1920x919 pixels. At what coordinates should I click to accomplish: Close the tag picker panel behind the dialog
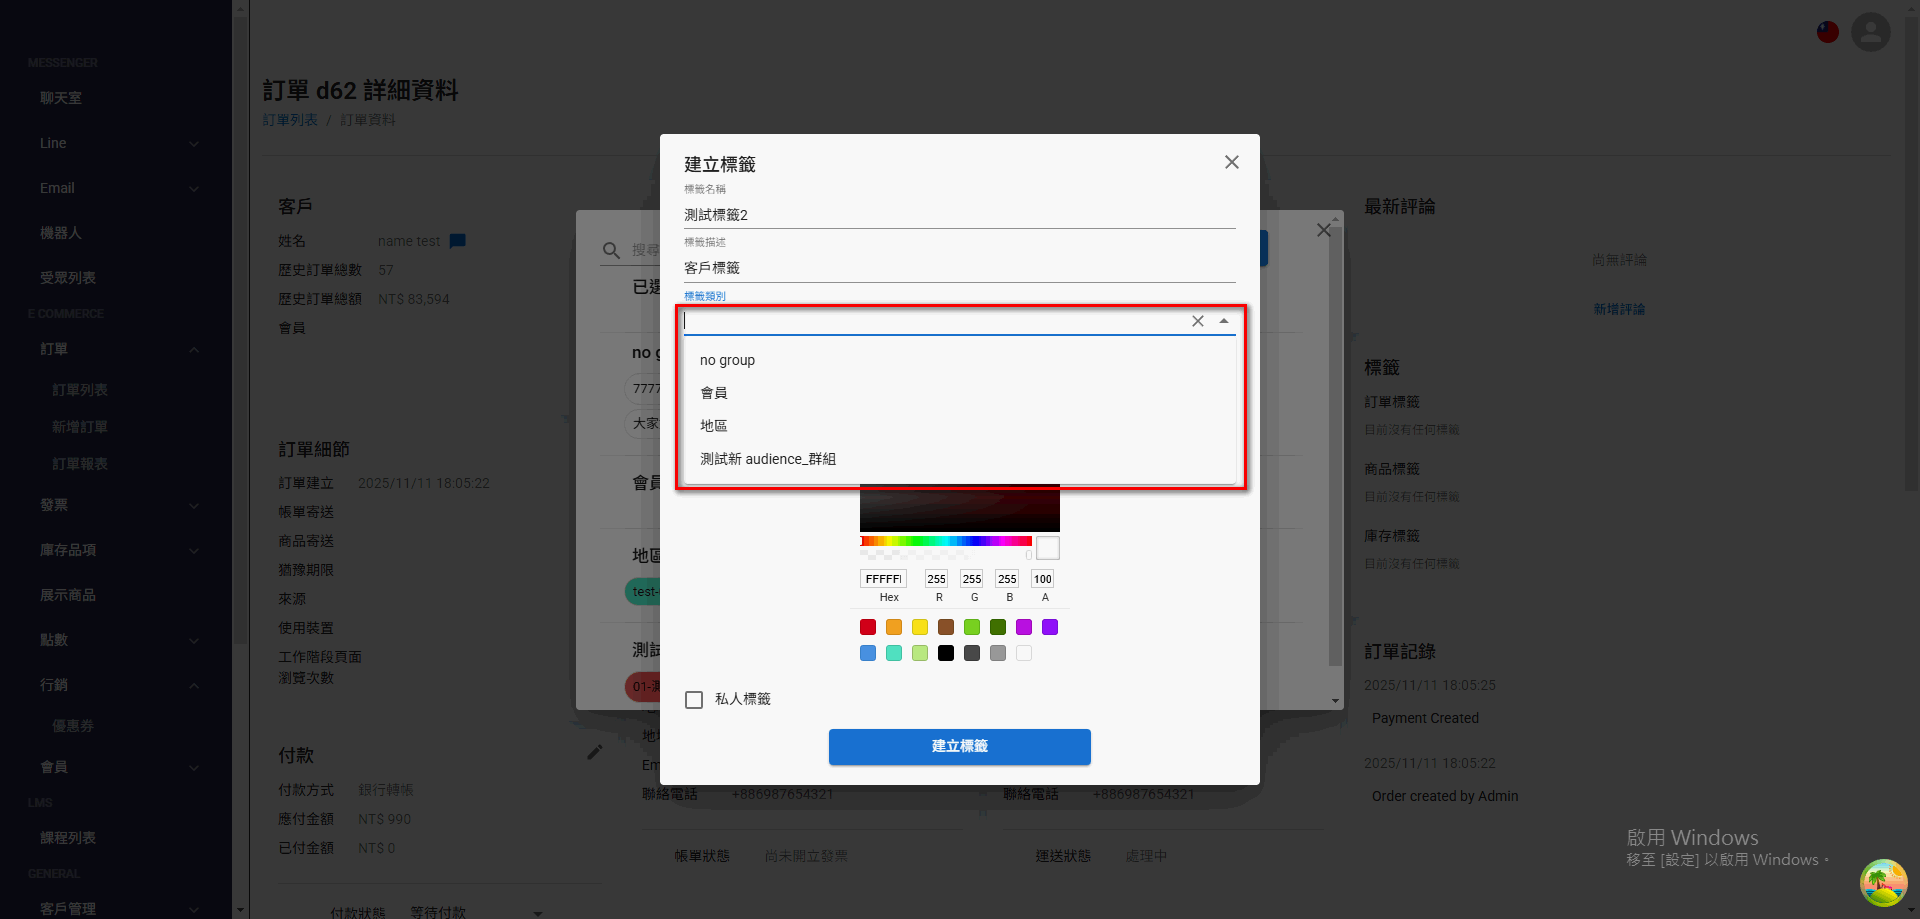[1324, 230]
